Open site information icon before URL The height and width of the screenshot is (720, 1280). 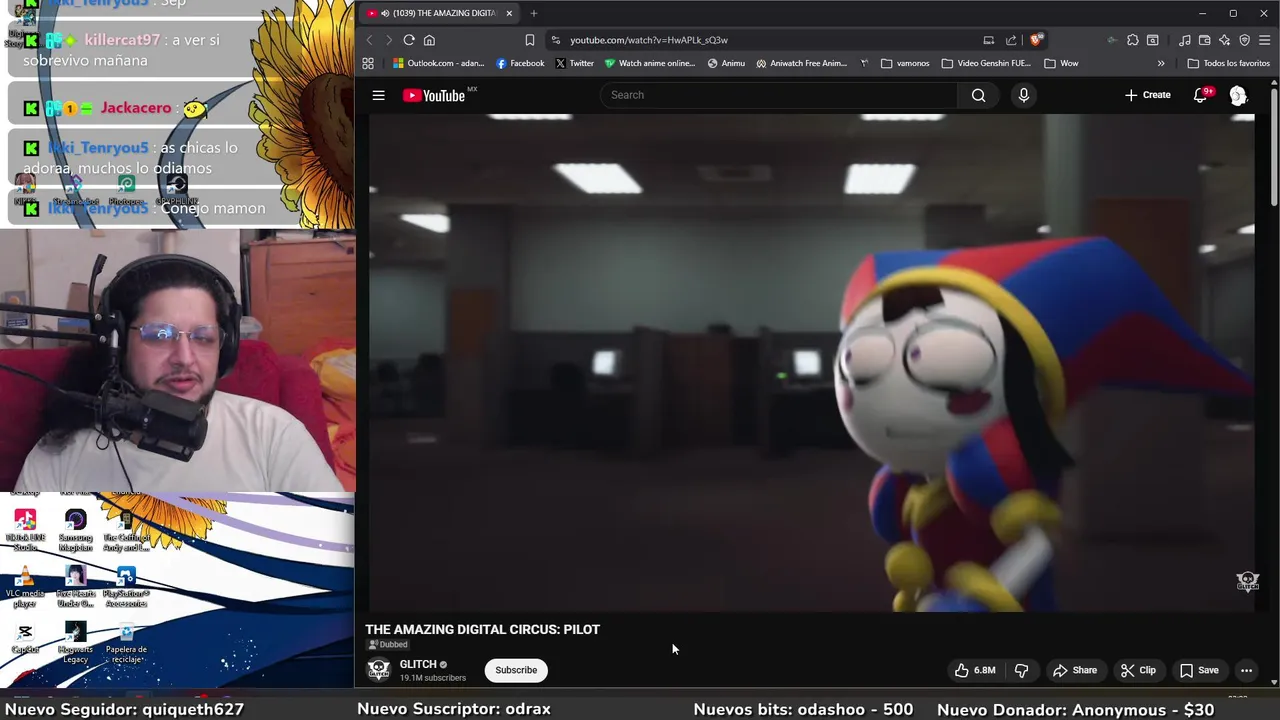pyautogui.click(x=556, y=40)
